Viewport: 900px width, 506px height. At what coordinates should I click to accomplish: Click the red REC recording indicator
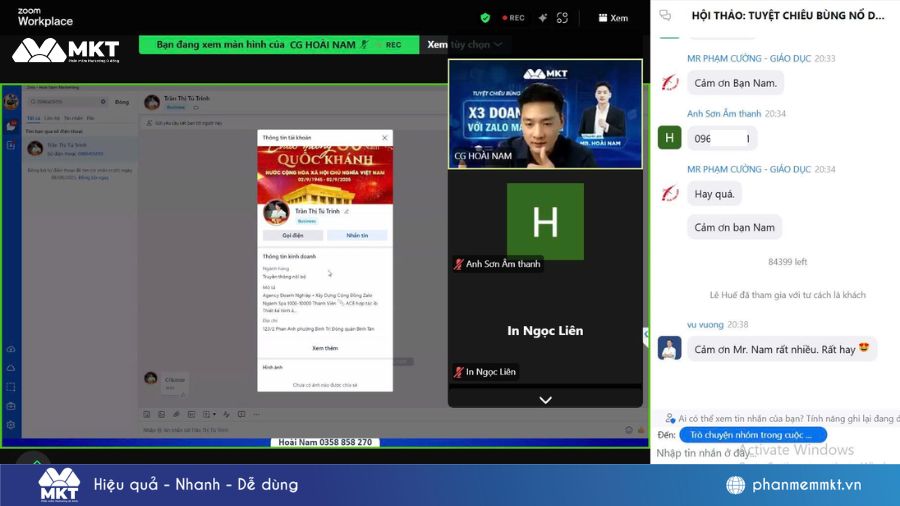coord(513,18)
